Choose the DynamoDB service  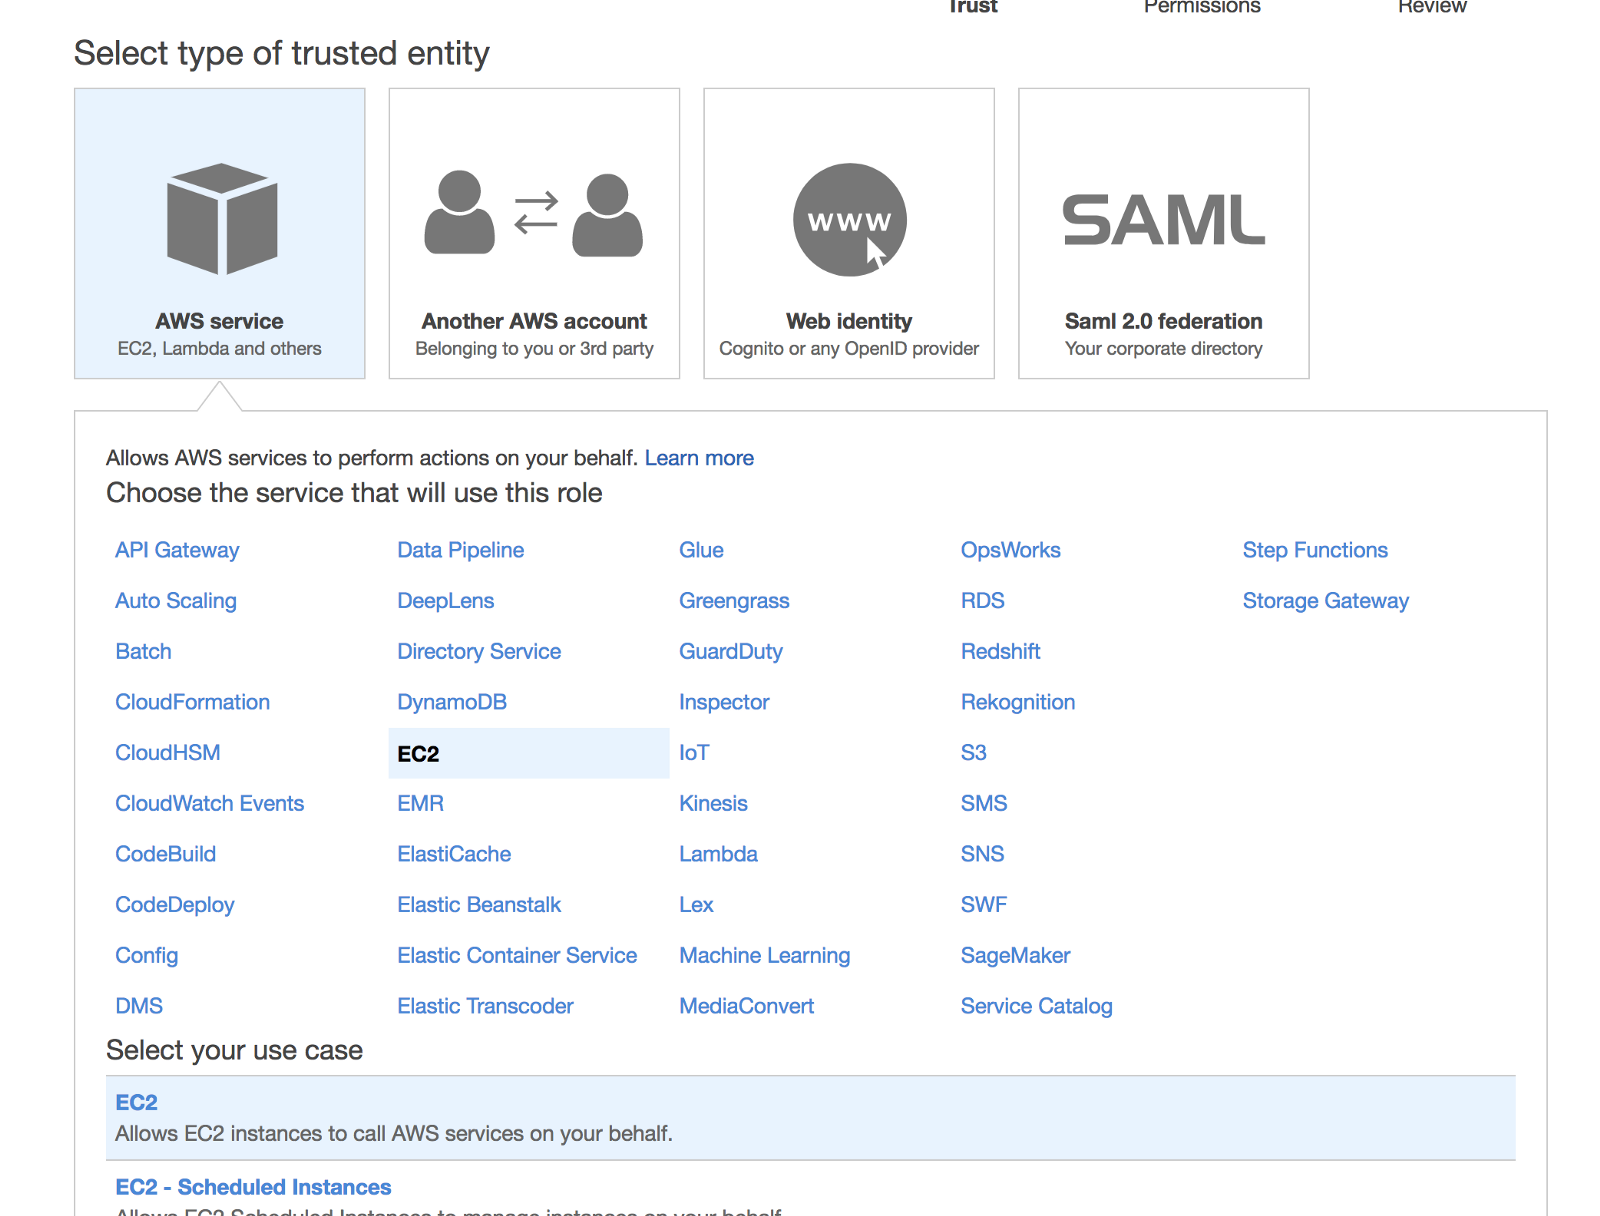click(452, 702)
